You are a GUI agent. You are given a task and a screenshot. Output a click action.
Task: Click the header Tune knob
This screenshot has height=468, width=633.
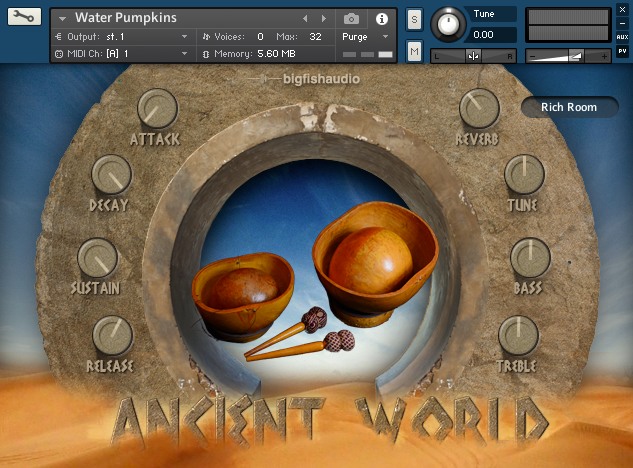448,23
